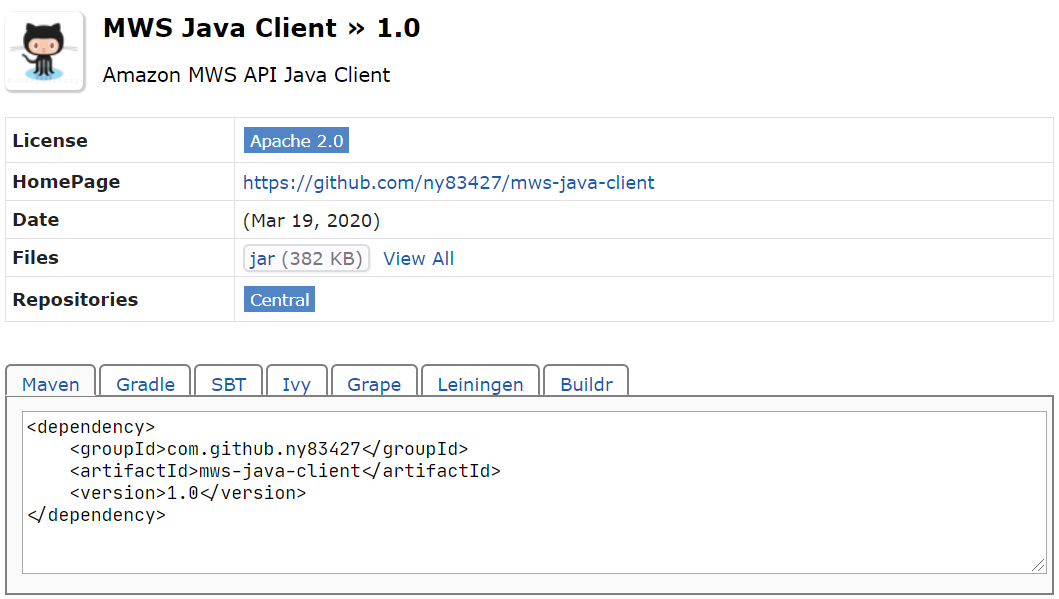Switch to the Ivy tab
Screen dimensions: 1059x599
(296, 384)
